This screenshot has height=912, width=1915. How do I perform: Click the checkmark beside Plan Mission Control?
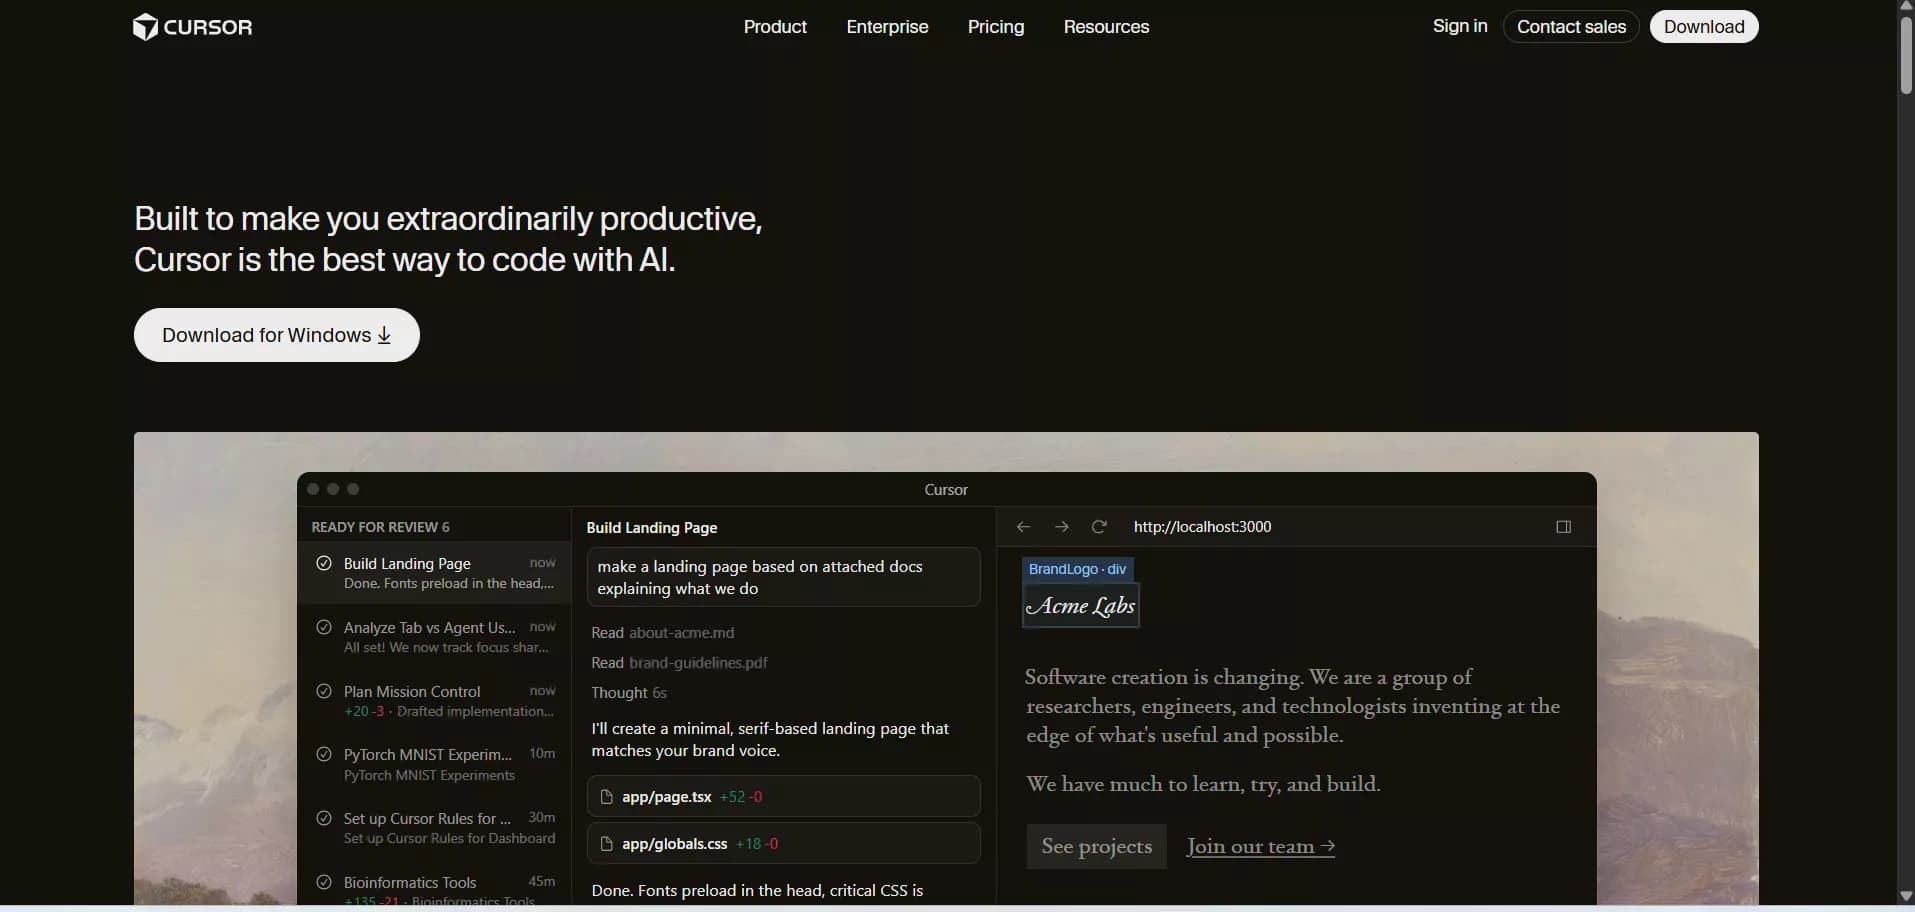[x=324, y=691]
